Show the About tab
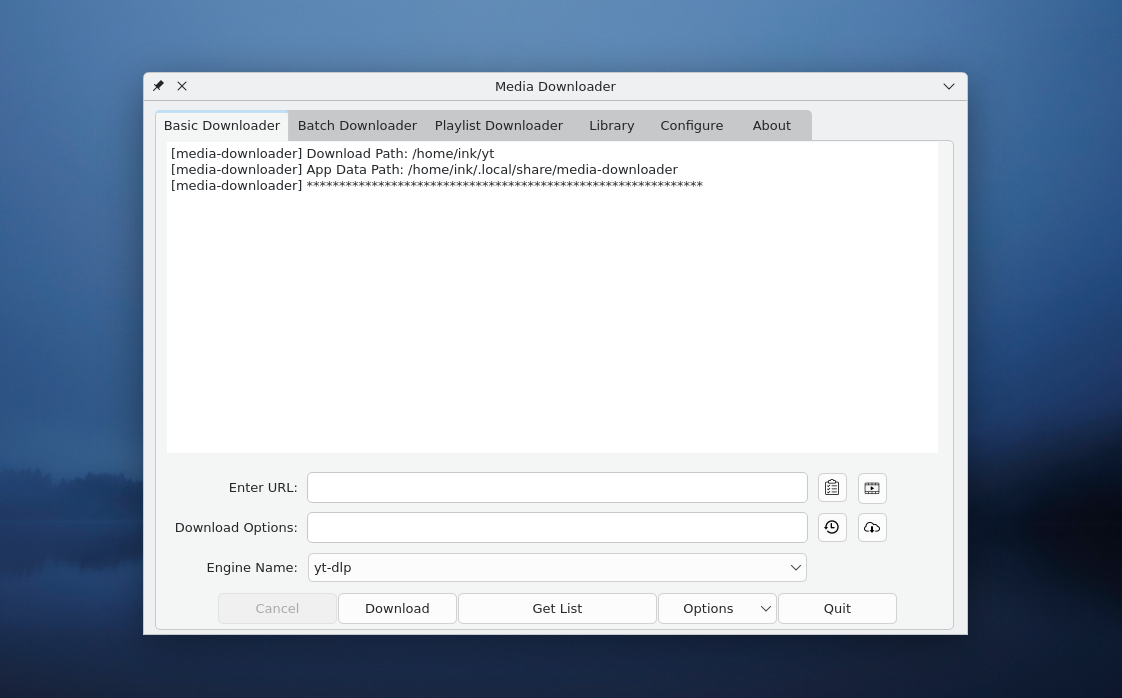This screenshot has height=698, width=1122. (x=771, y=125)
